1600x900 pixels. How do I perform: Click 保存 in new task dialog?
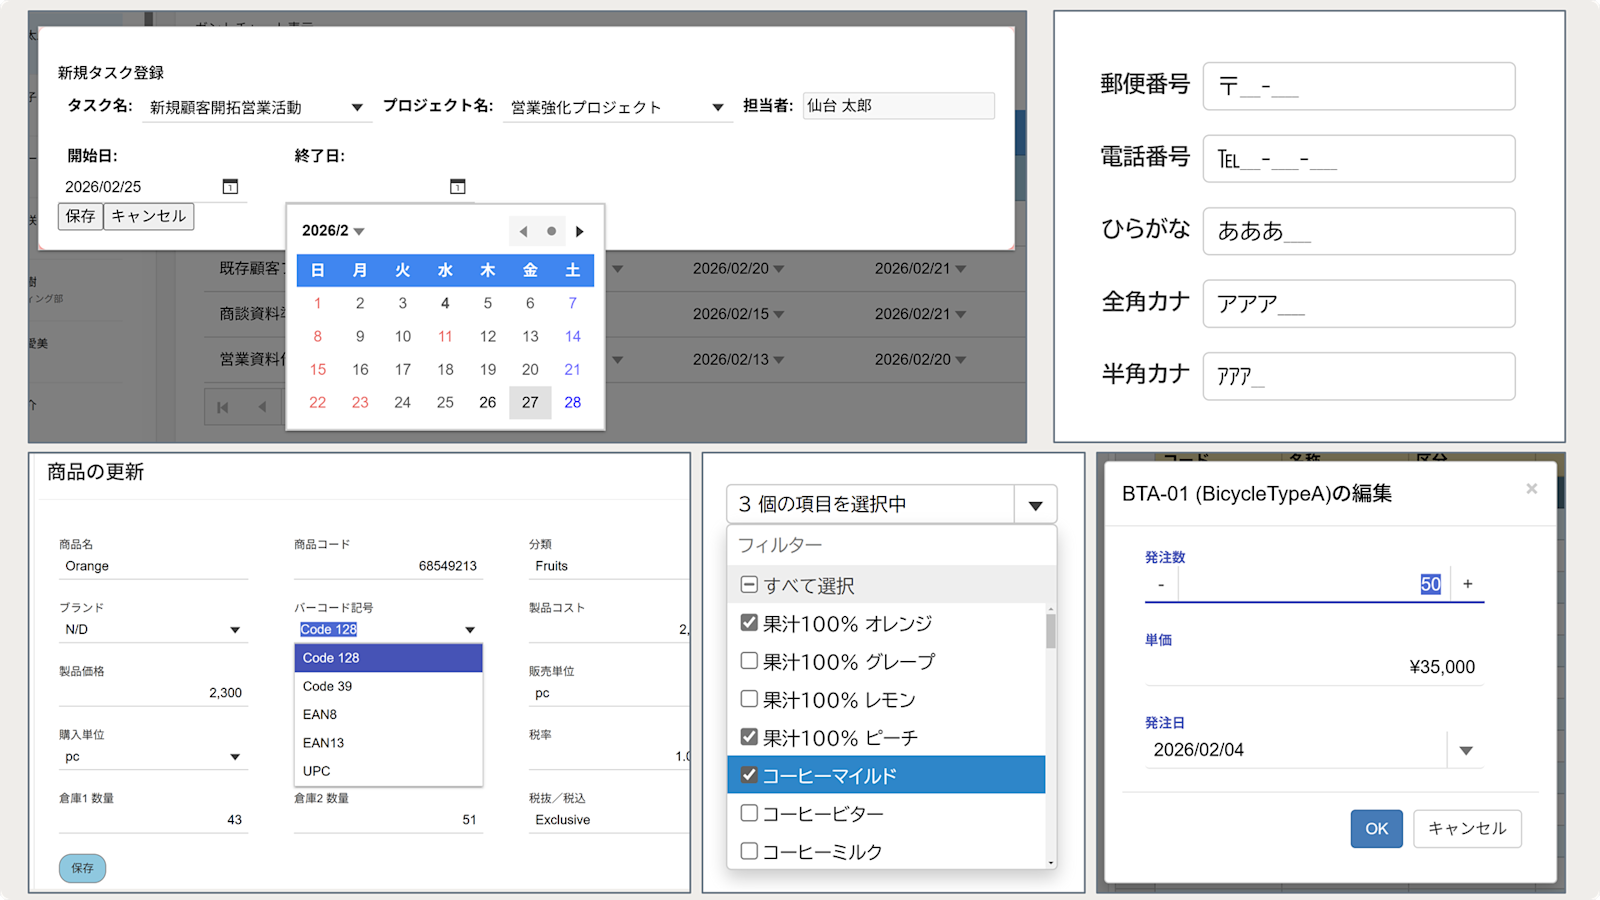[x=80, y=216]
